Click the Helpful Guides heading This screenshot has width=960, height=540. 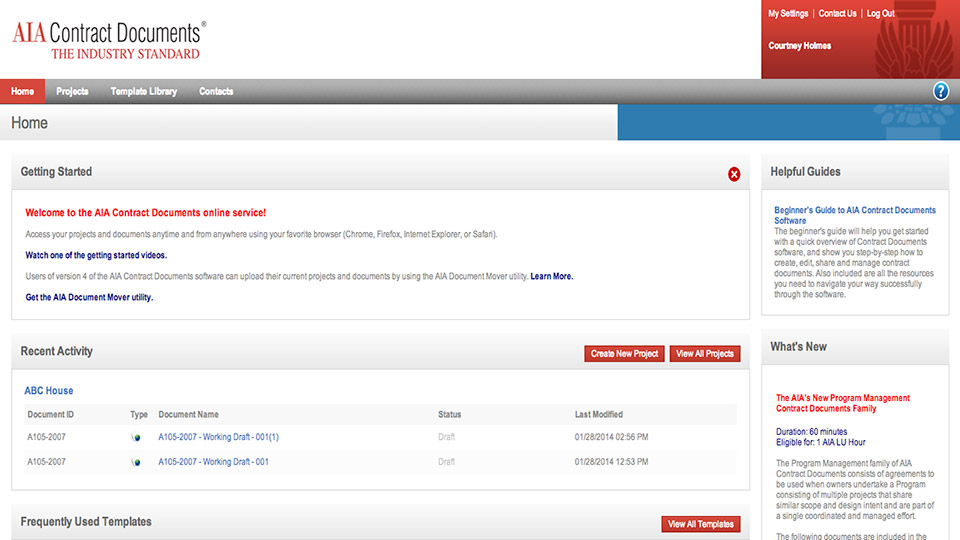[x=805, y=172]
